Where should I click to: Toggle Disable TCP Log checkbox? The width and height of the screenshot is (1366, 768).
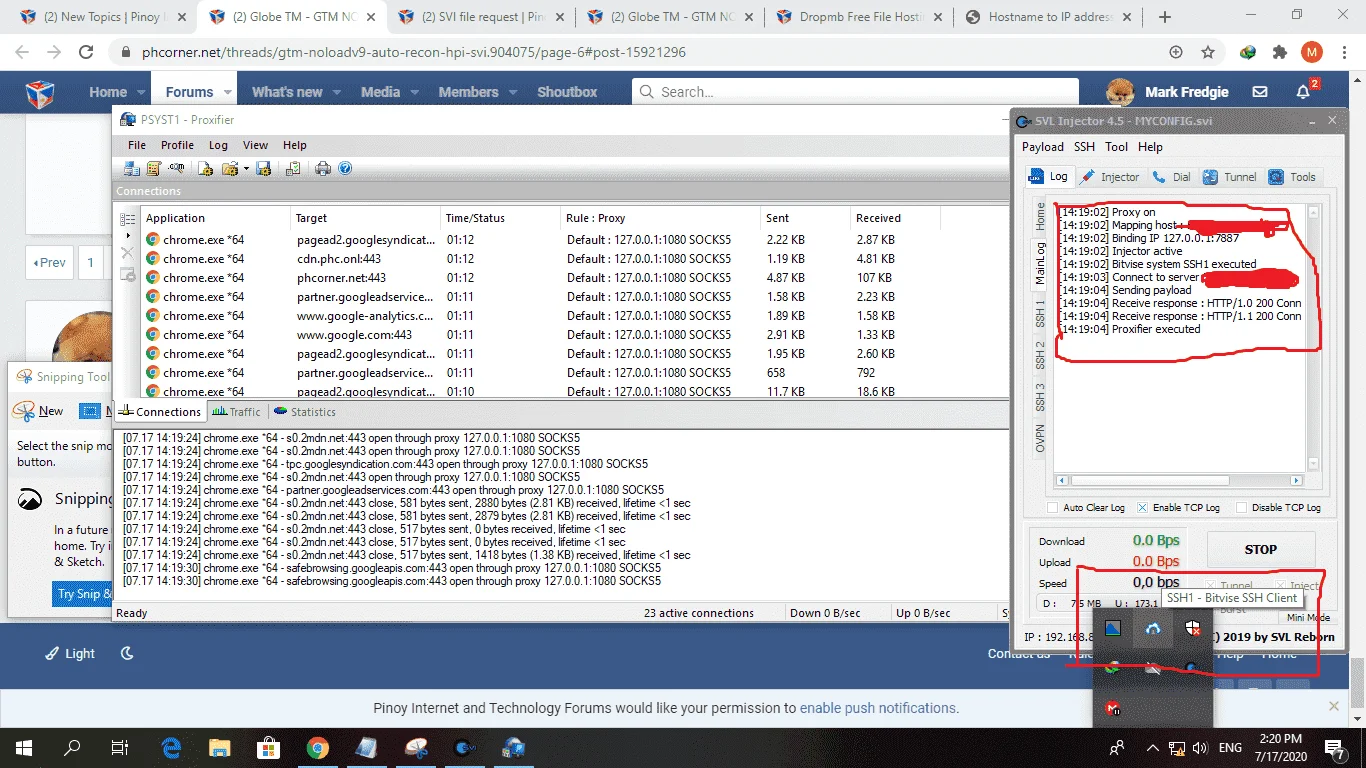[x=1241, y=508]
